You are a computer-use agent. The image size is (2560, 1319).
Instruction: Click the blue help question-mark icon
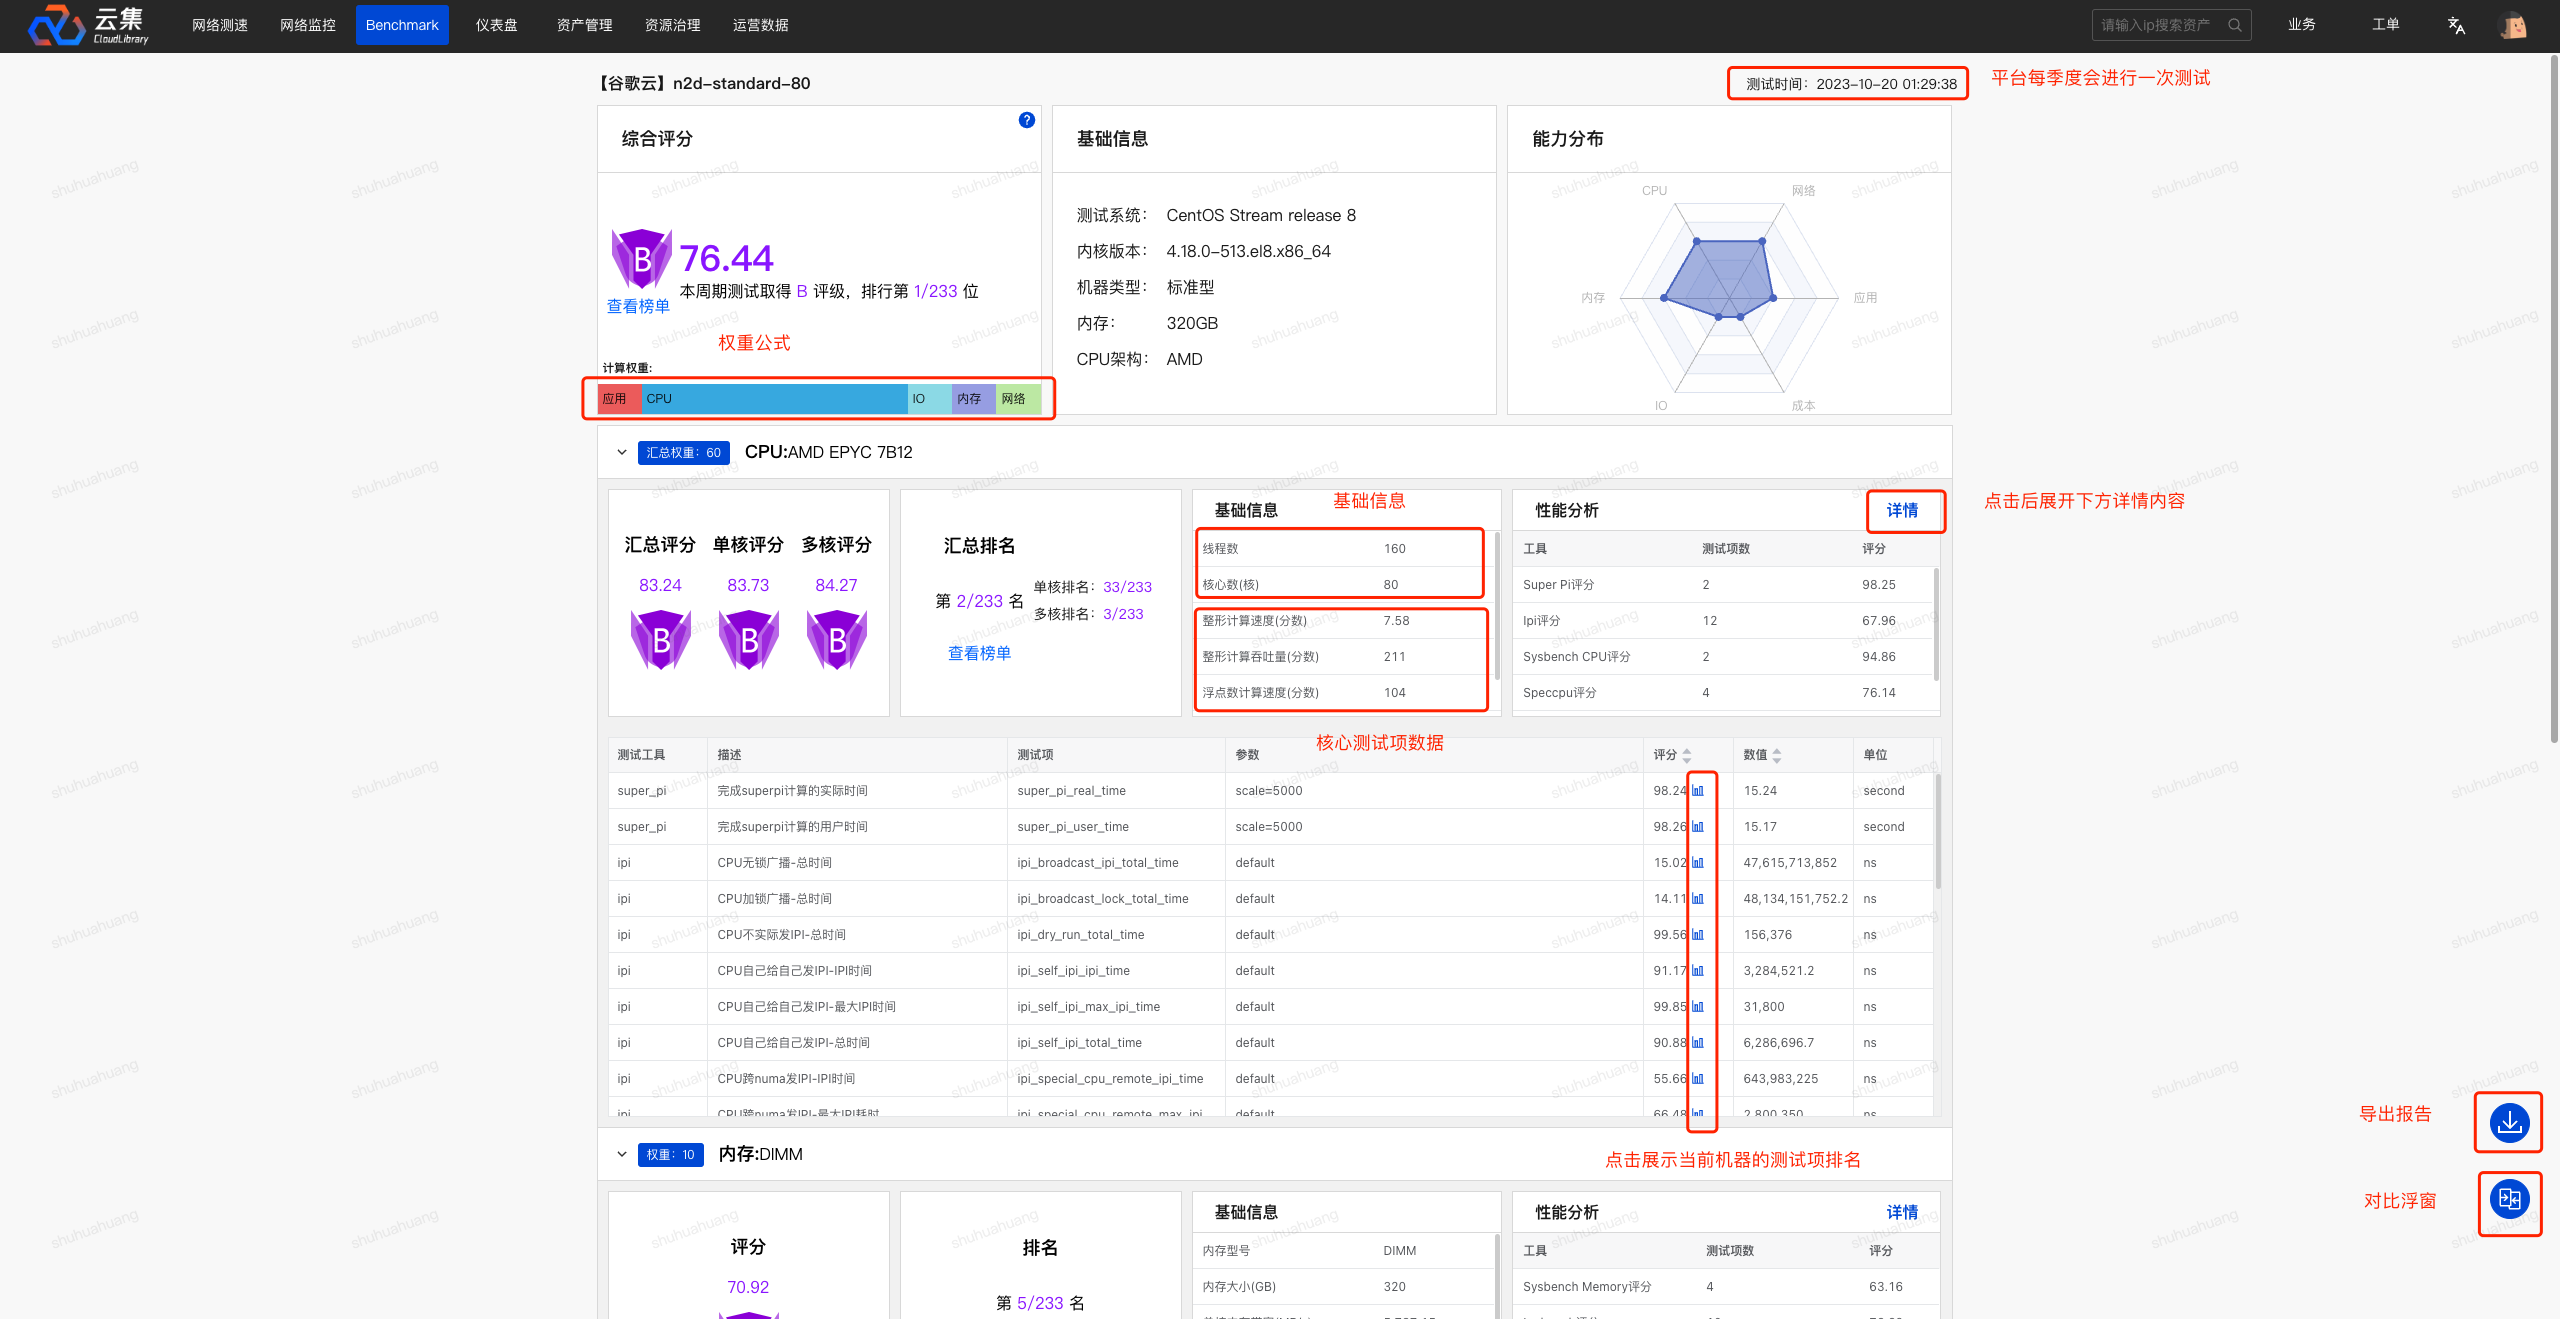coord(1026,120)
